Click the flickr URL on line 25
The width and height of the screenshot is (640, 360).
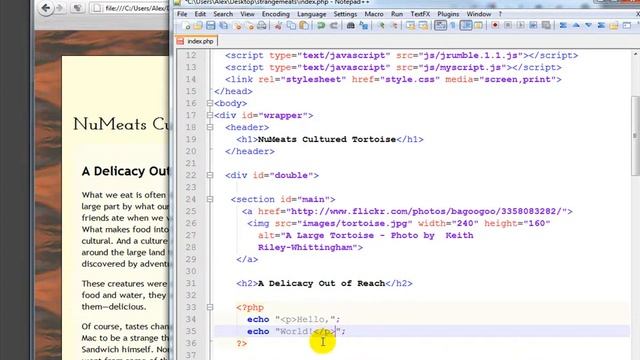[427, 211]
